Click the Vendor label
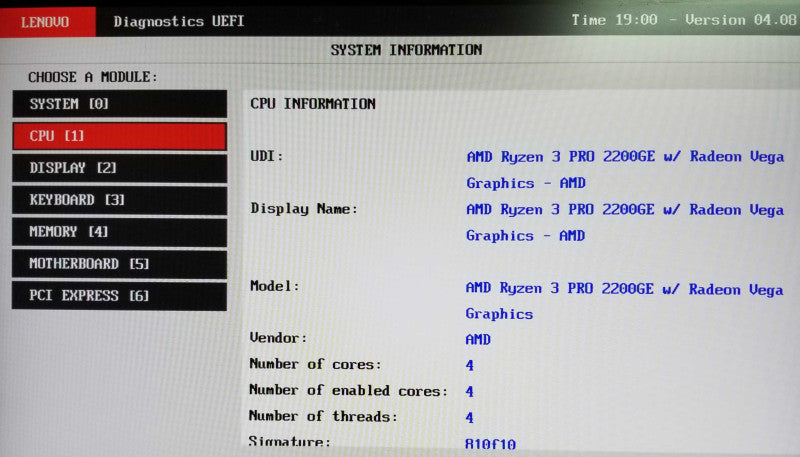Screen dimensions: 800x457 278,338
